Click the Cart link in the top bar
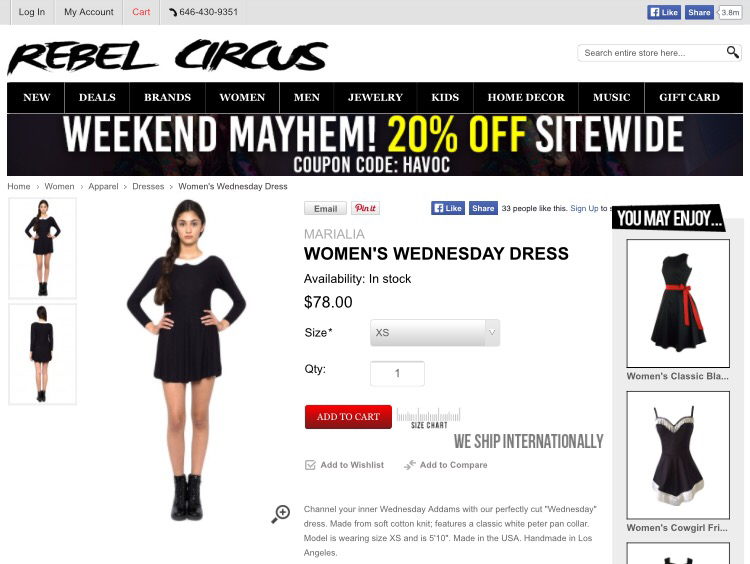 coord(141,12)
